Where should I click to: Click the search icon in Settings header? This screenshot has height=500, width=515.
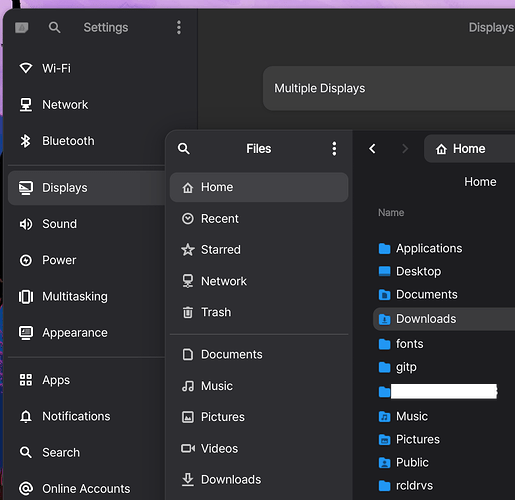[54, 27]
